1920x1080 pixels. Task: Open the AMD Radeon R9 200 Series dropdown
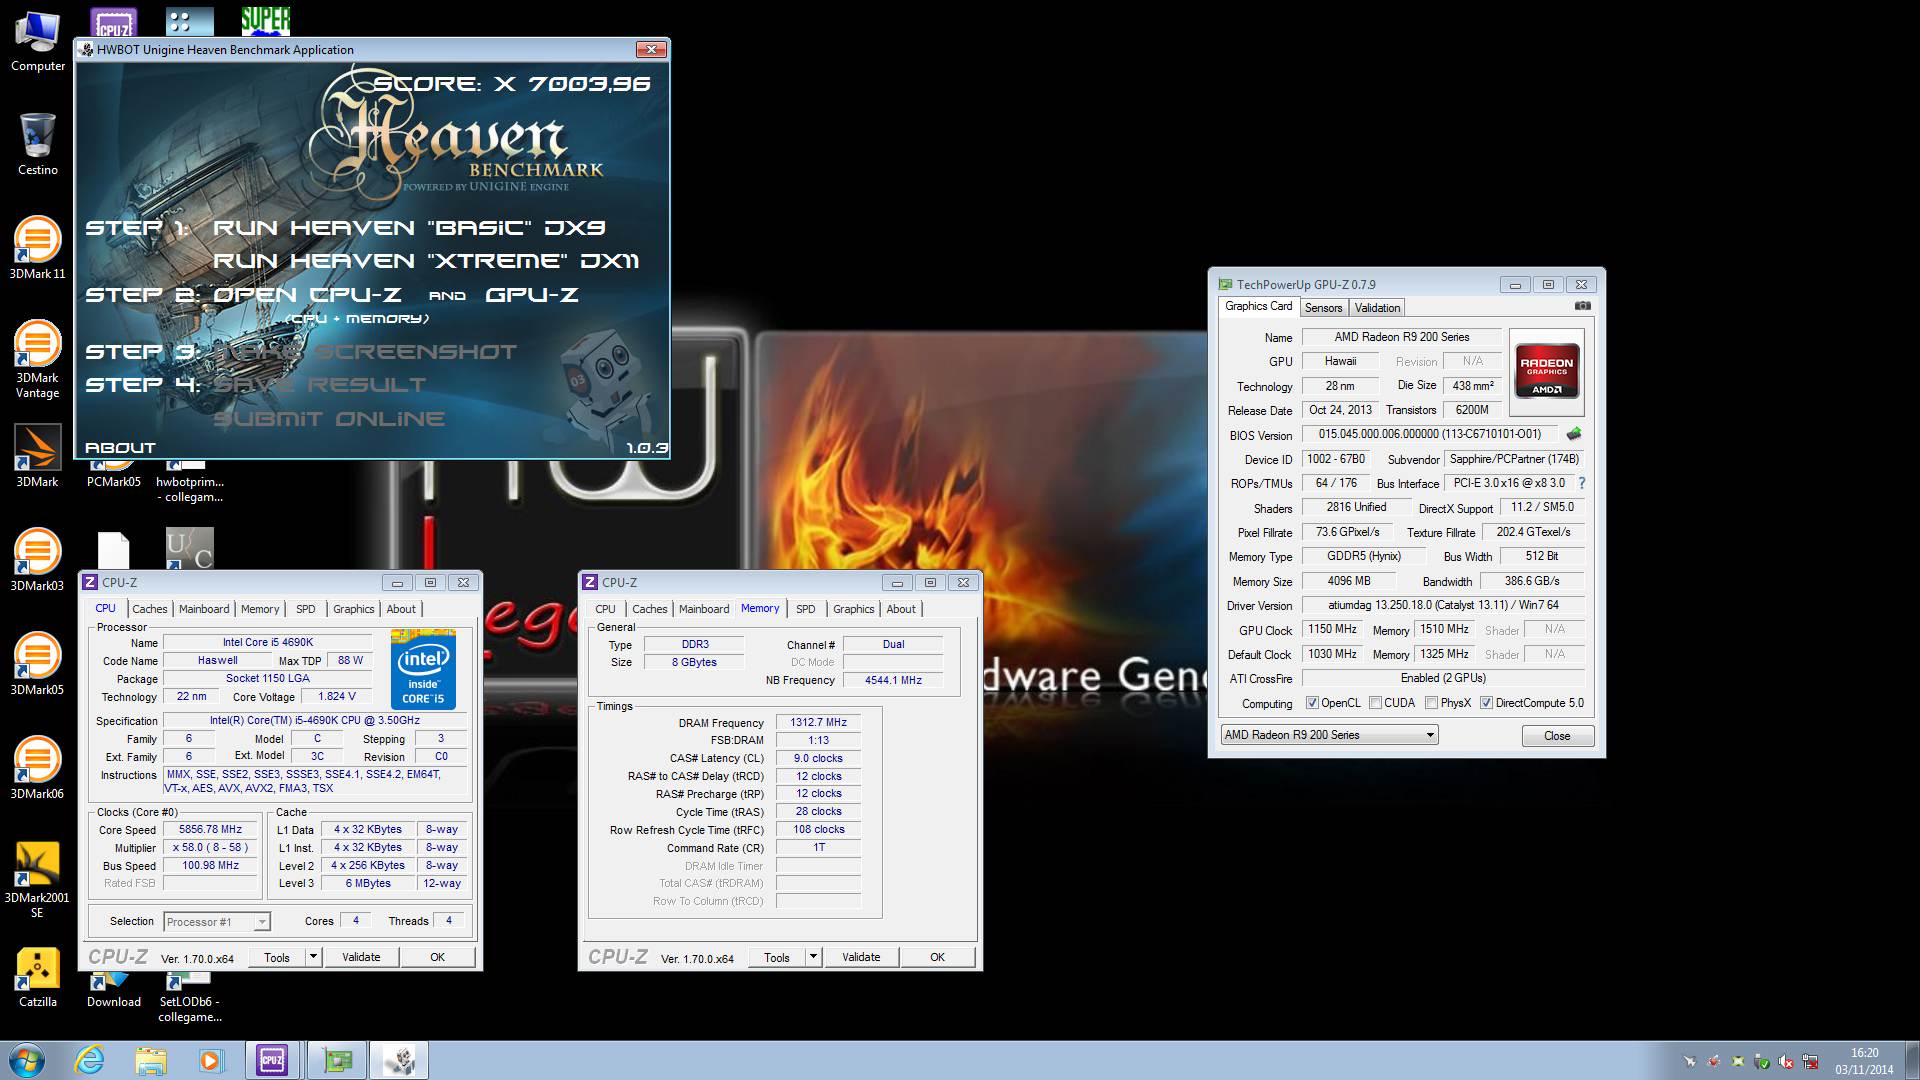1329,735
